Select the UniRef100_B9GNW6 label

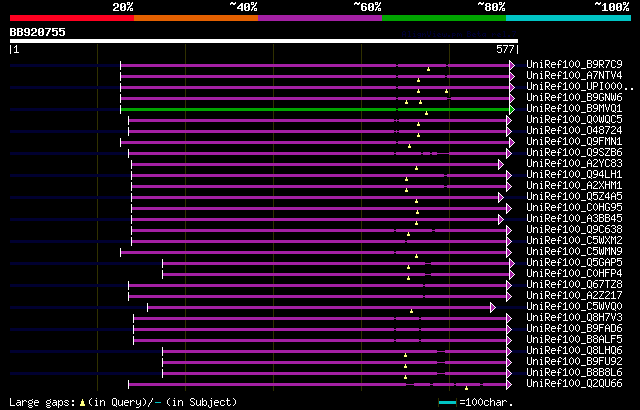574,98
